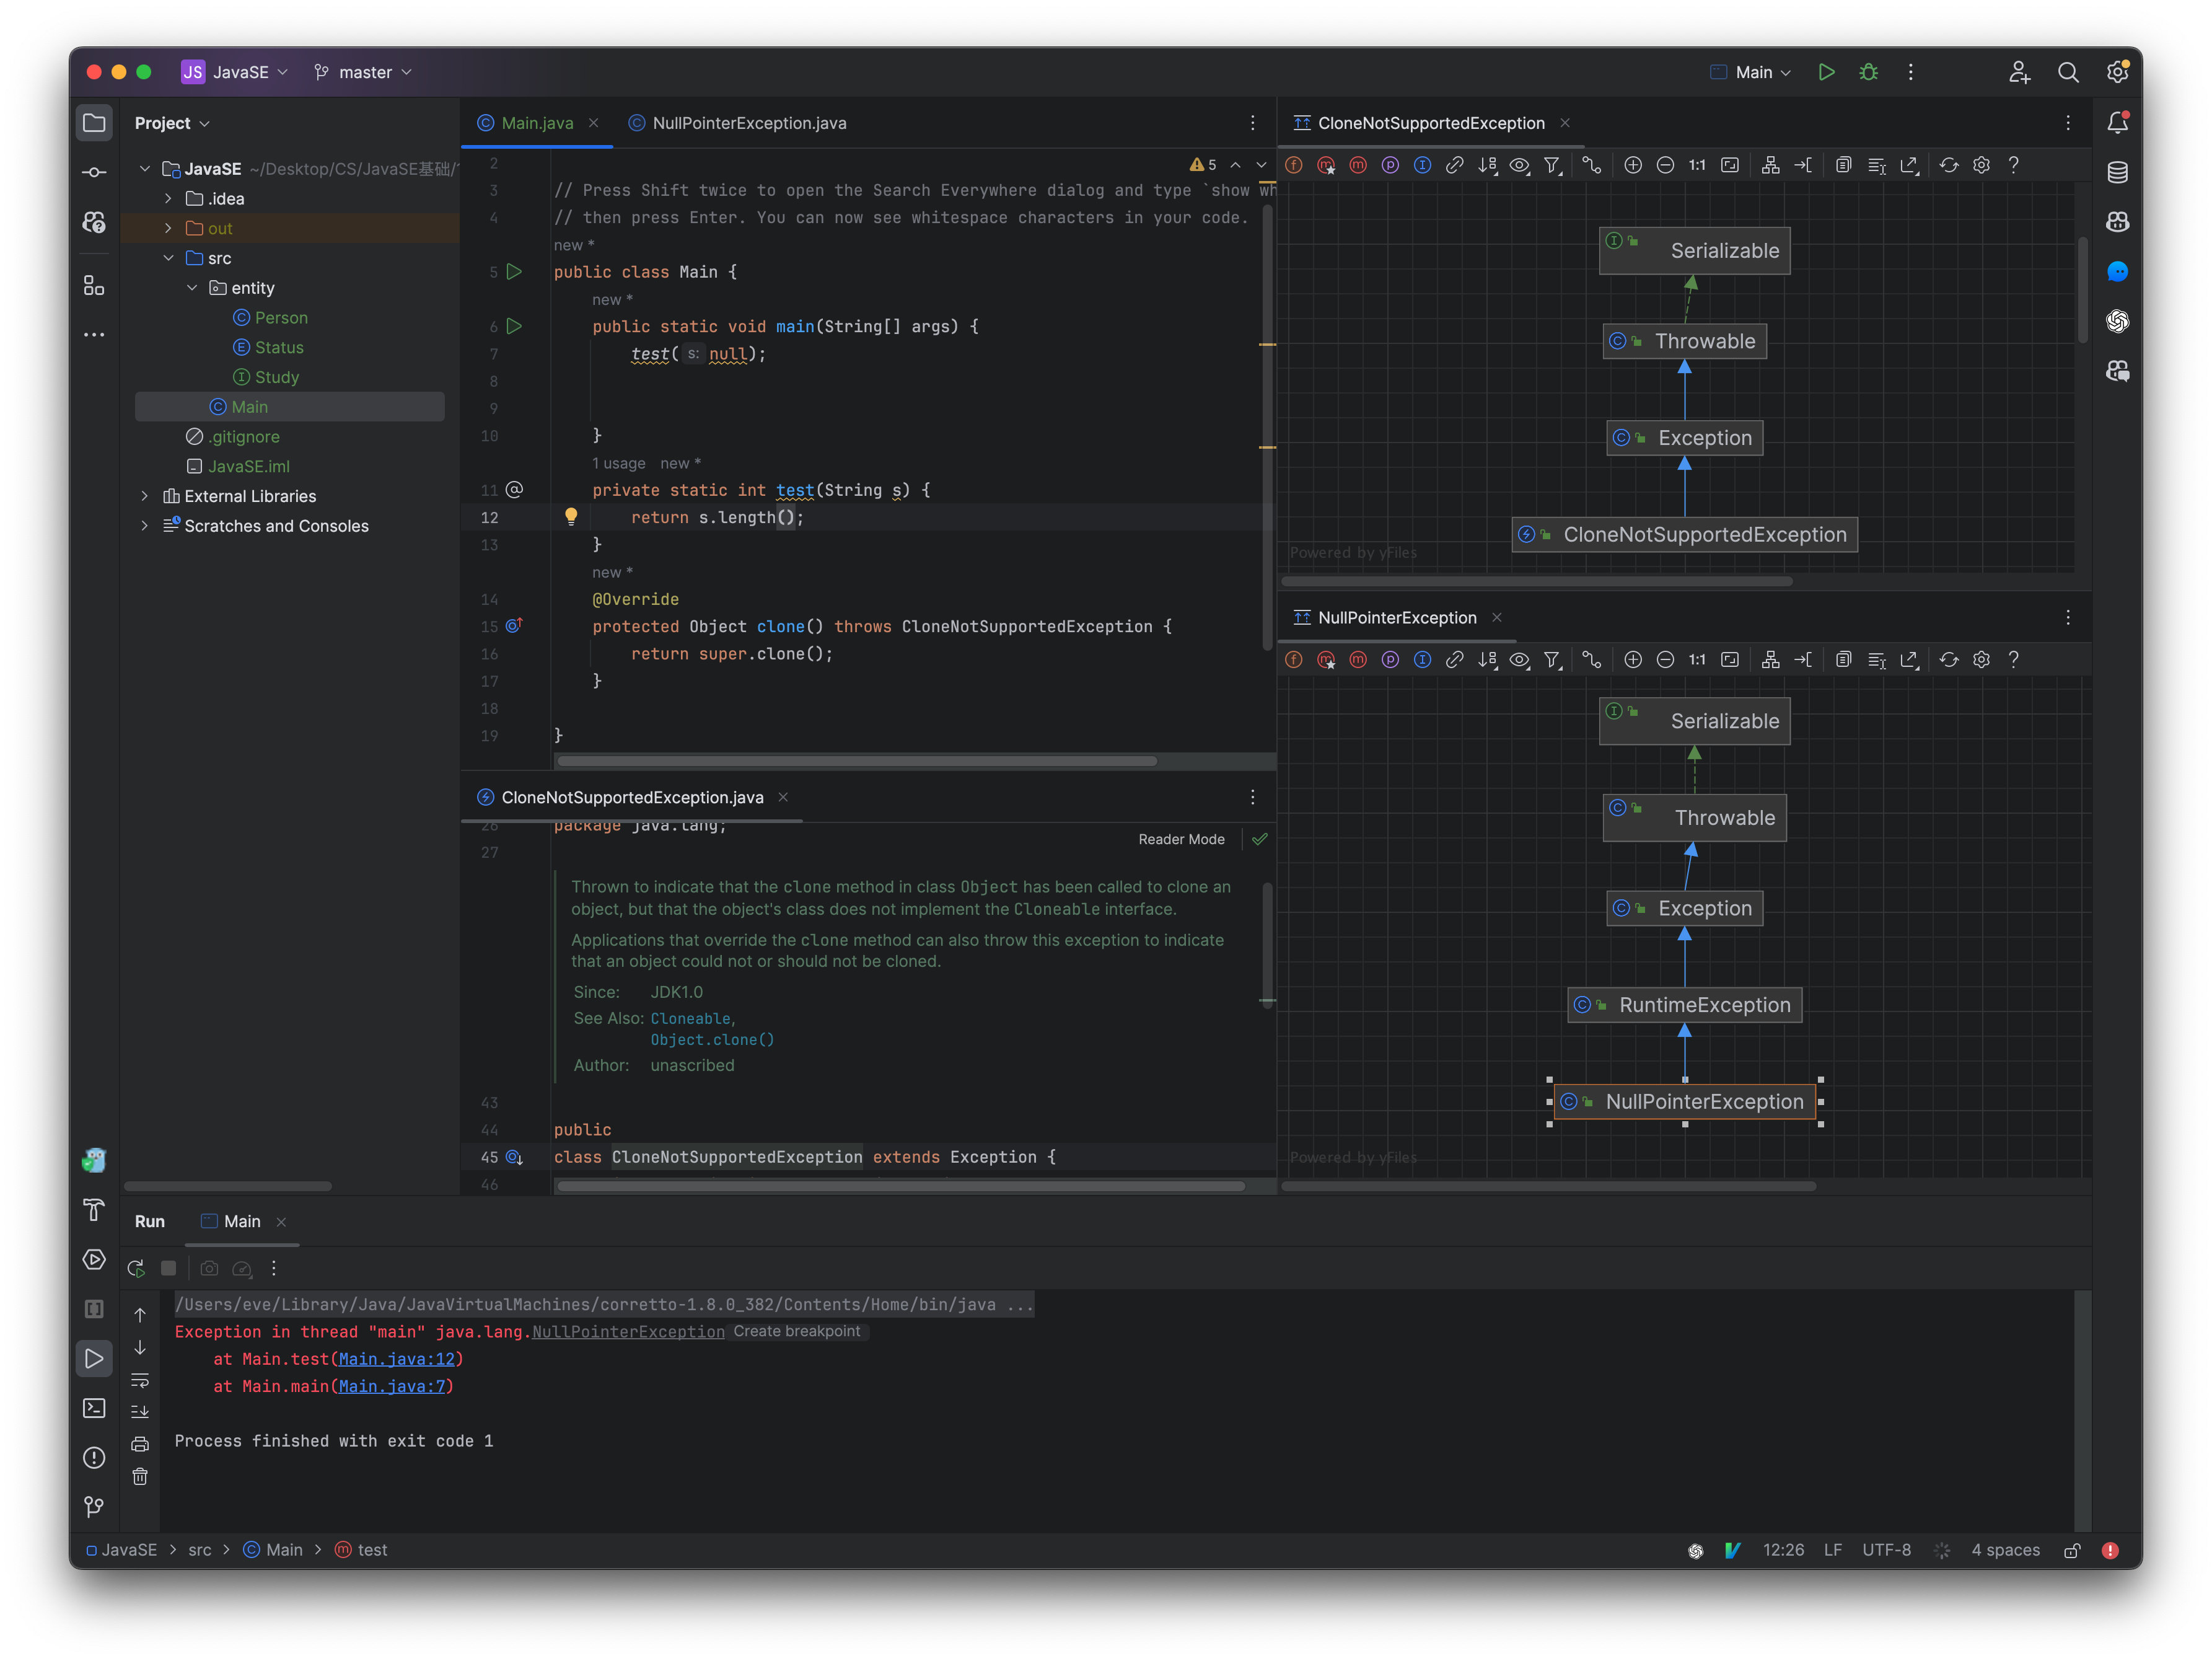Clear the Run console output
The height and width of the screenshot is (1661, 2212).
[139, 1476]
